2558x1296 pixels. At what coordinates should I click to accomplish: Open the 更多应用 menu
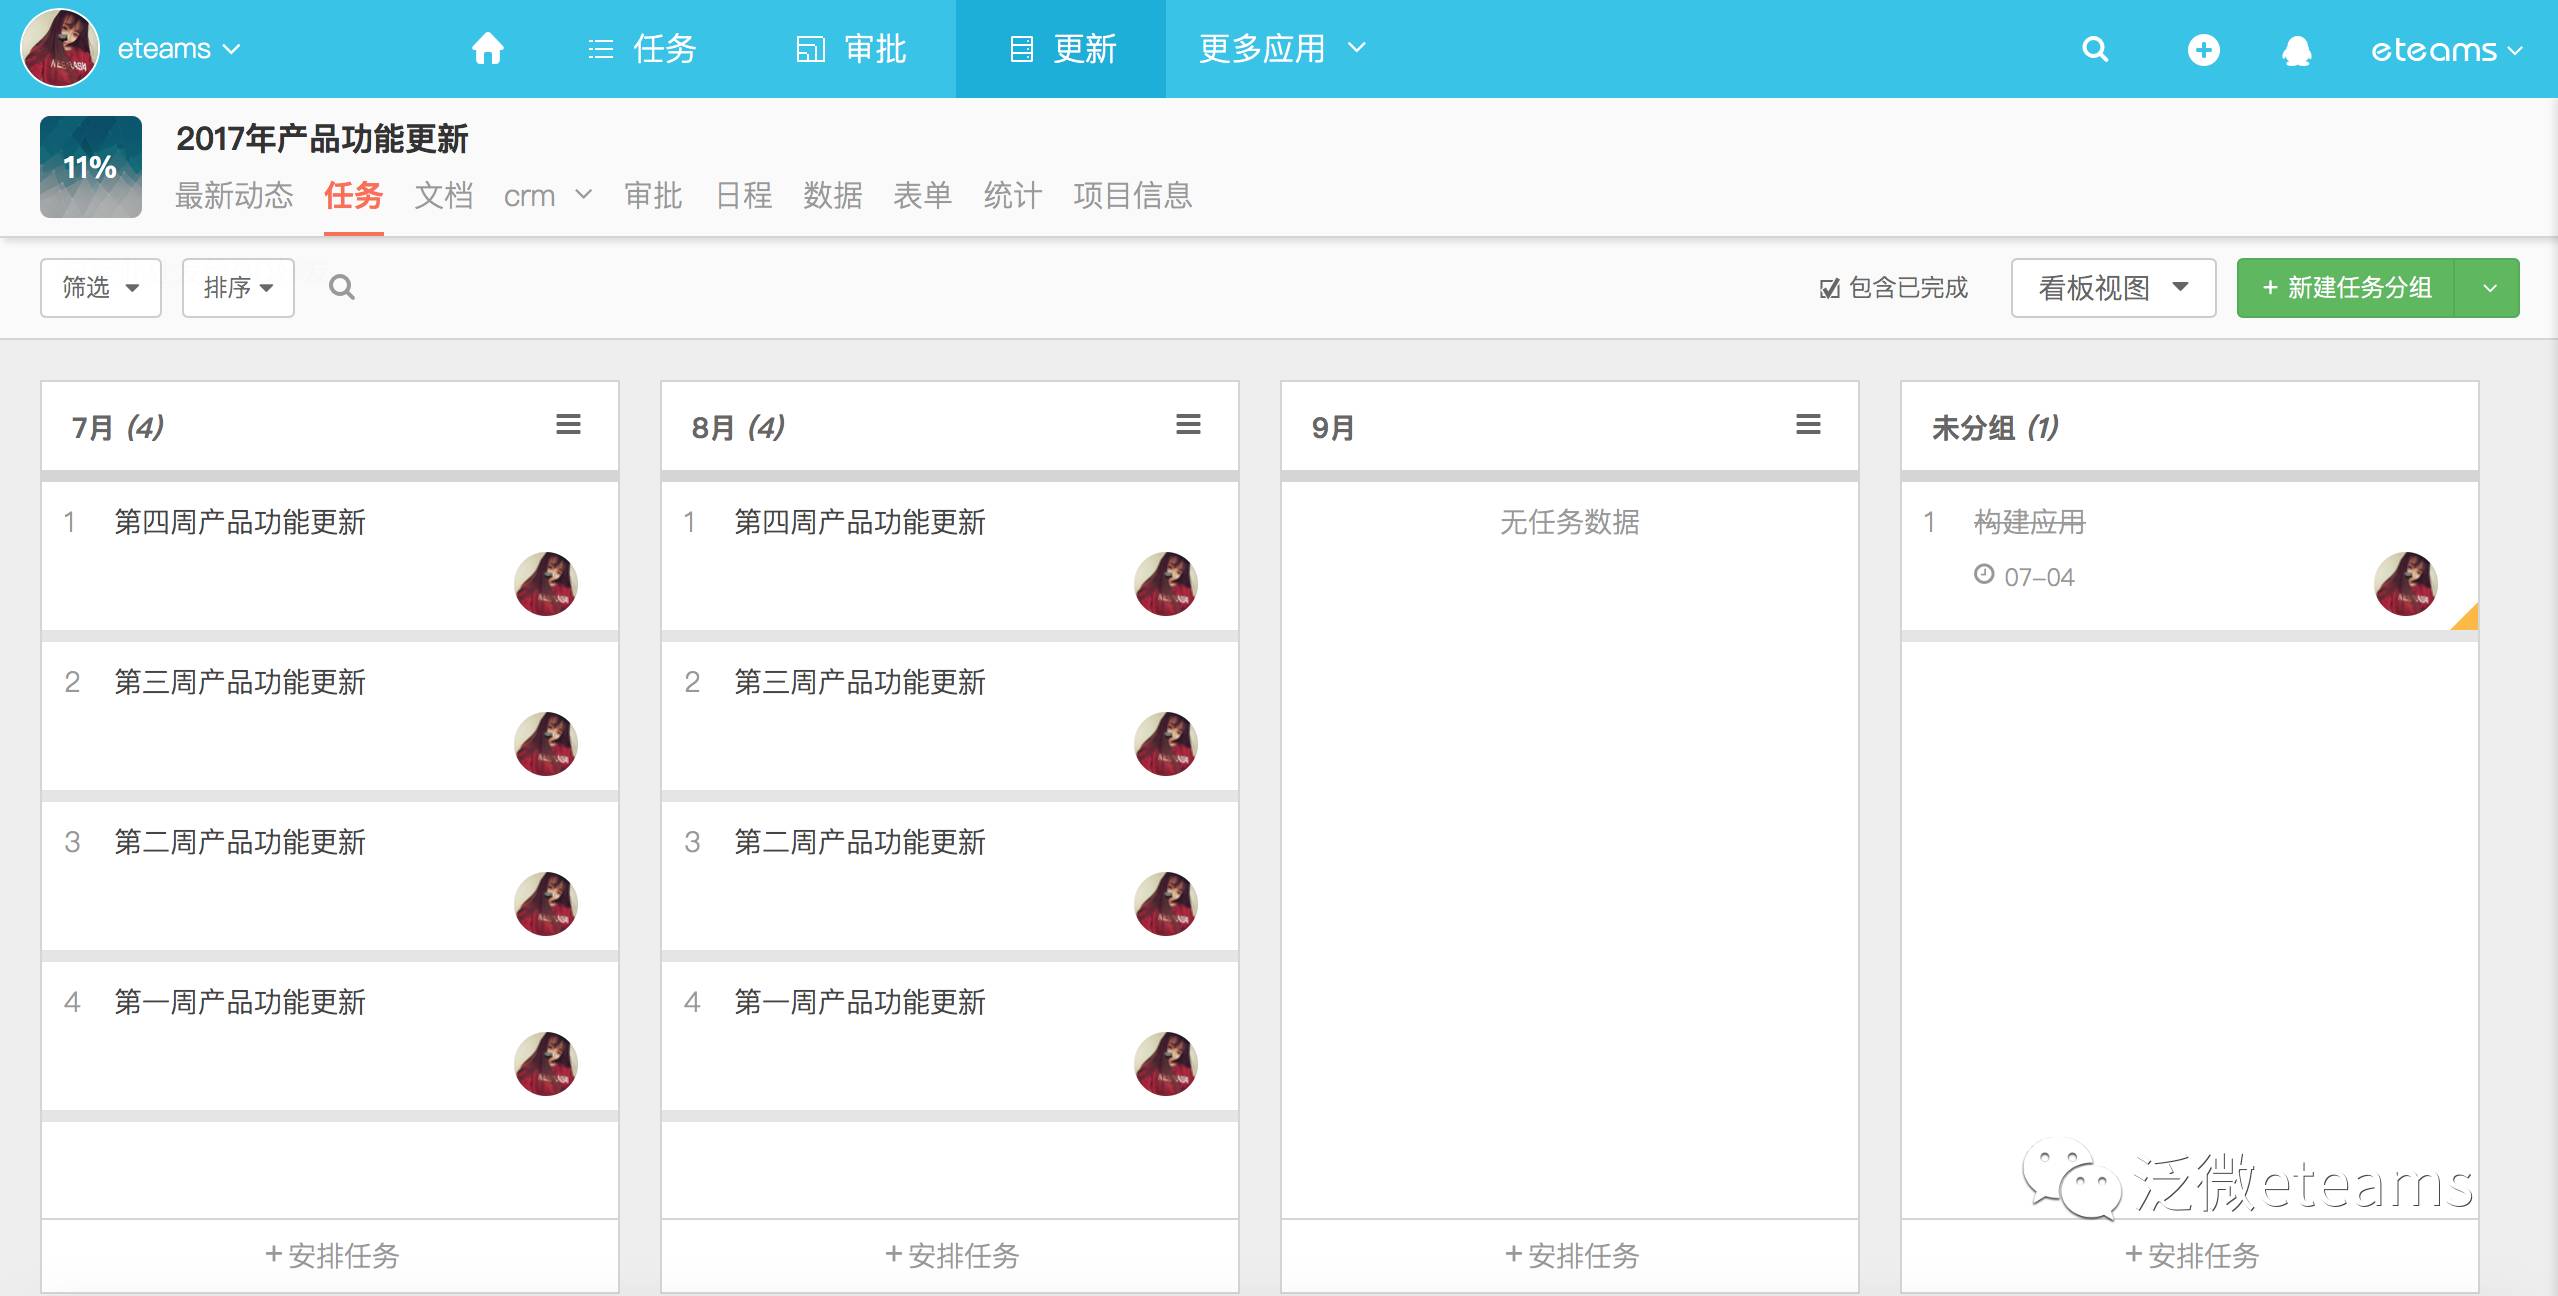click(x=1281, y=48)
